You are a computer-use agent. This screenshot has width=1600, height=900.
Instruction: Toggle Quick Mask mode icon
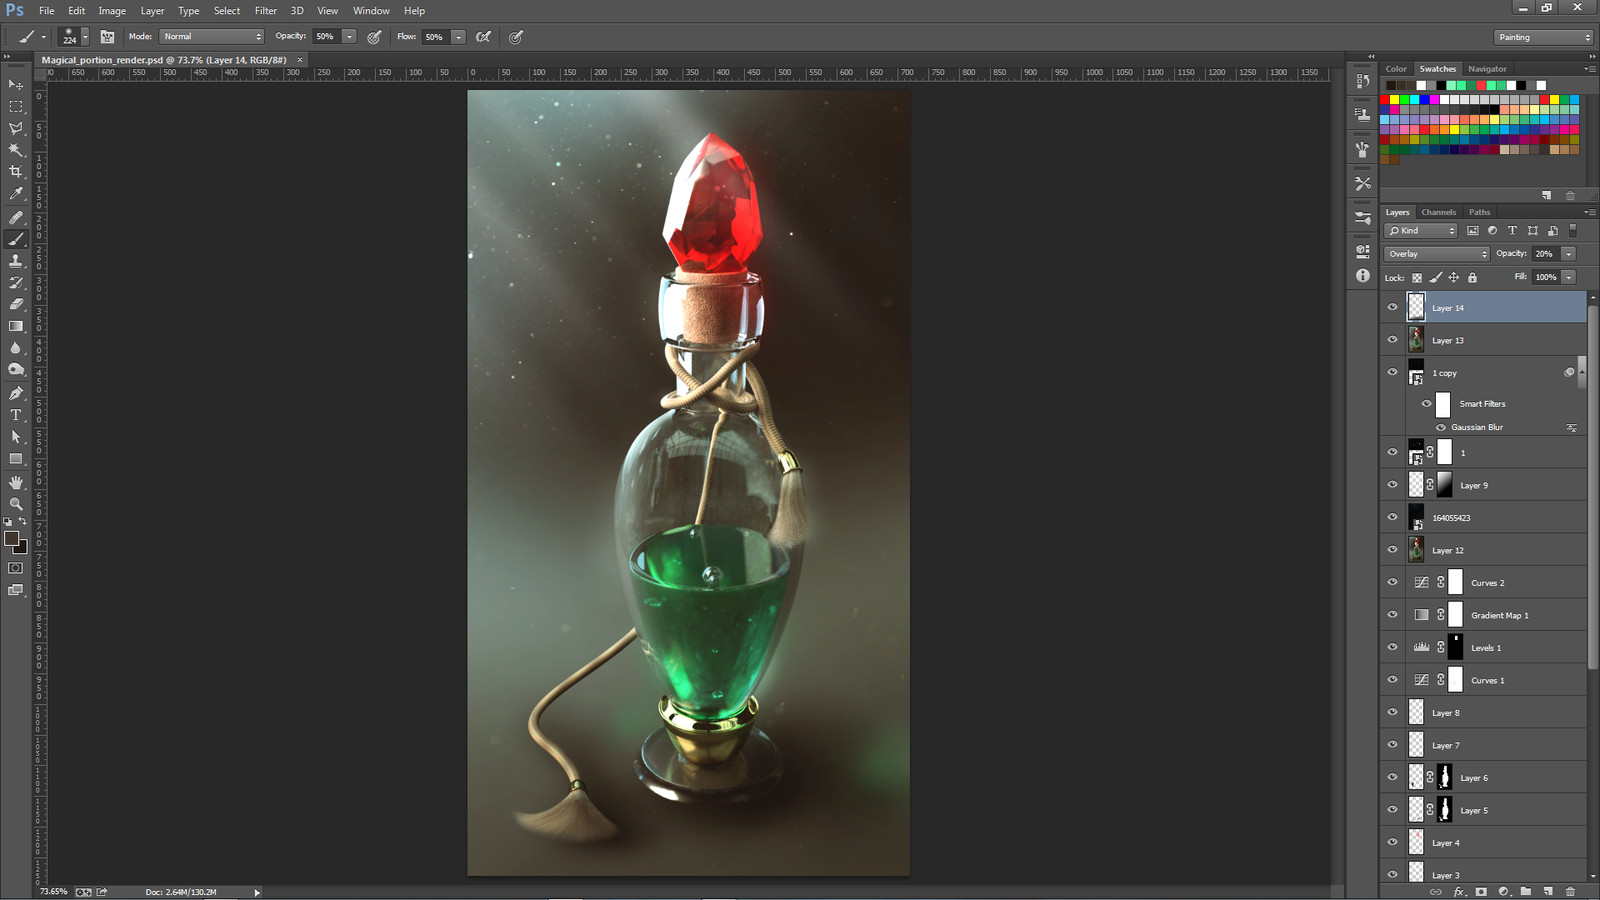pyautogui.click(x=16, y=568)
